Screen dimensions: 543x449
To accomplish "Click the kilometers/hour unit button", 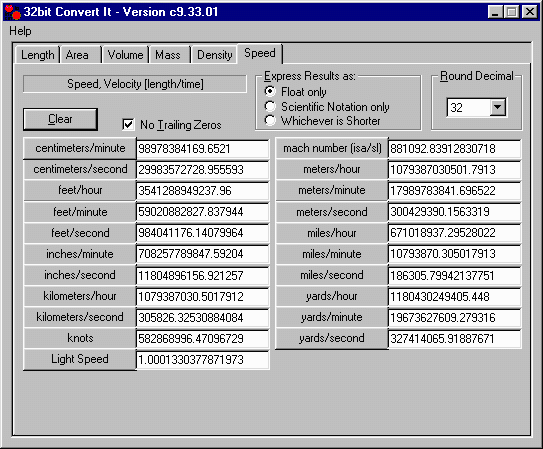I will pyautogui.click(x=80, y=296).
